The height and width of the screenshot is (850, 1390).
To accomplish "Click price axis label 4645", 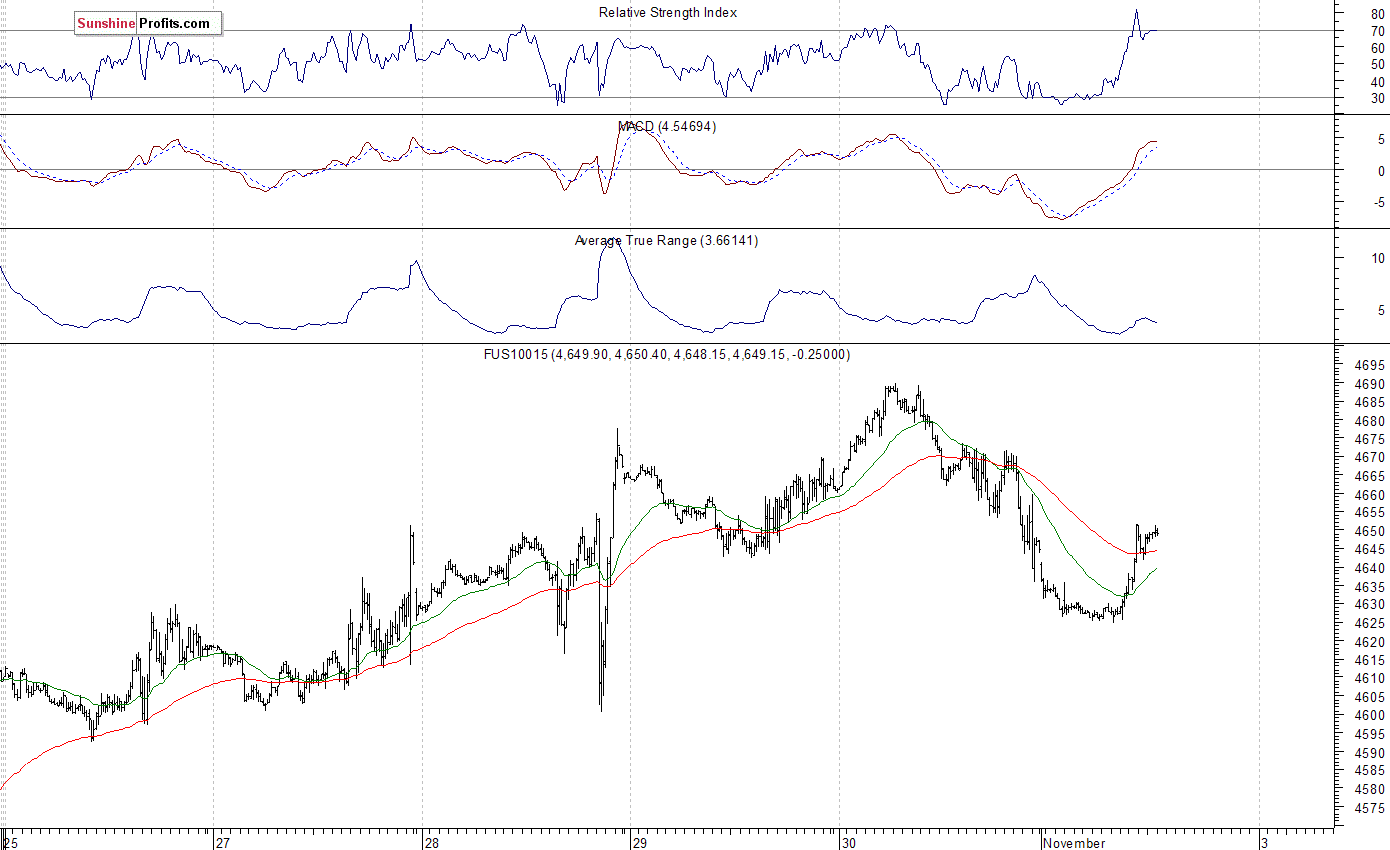I will click(x=1370, y=550).
